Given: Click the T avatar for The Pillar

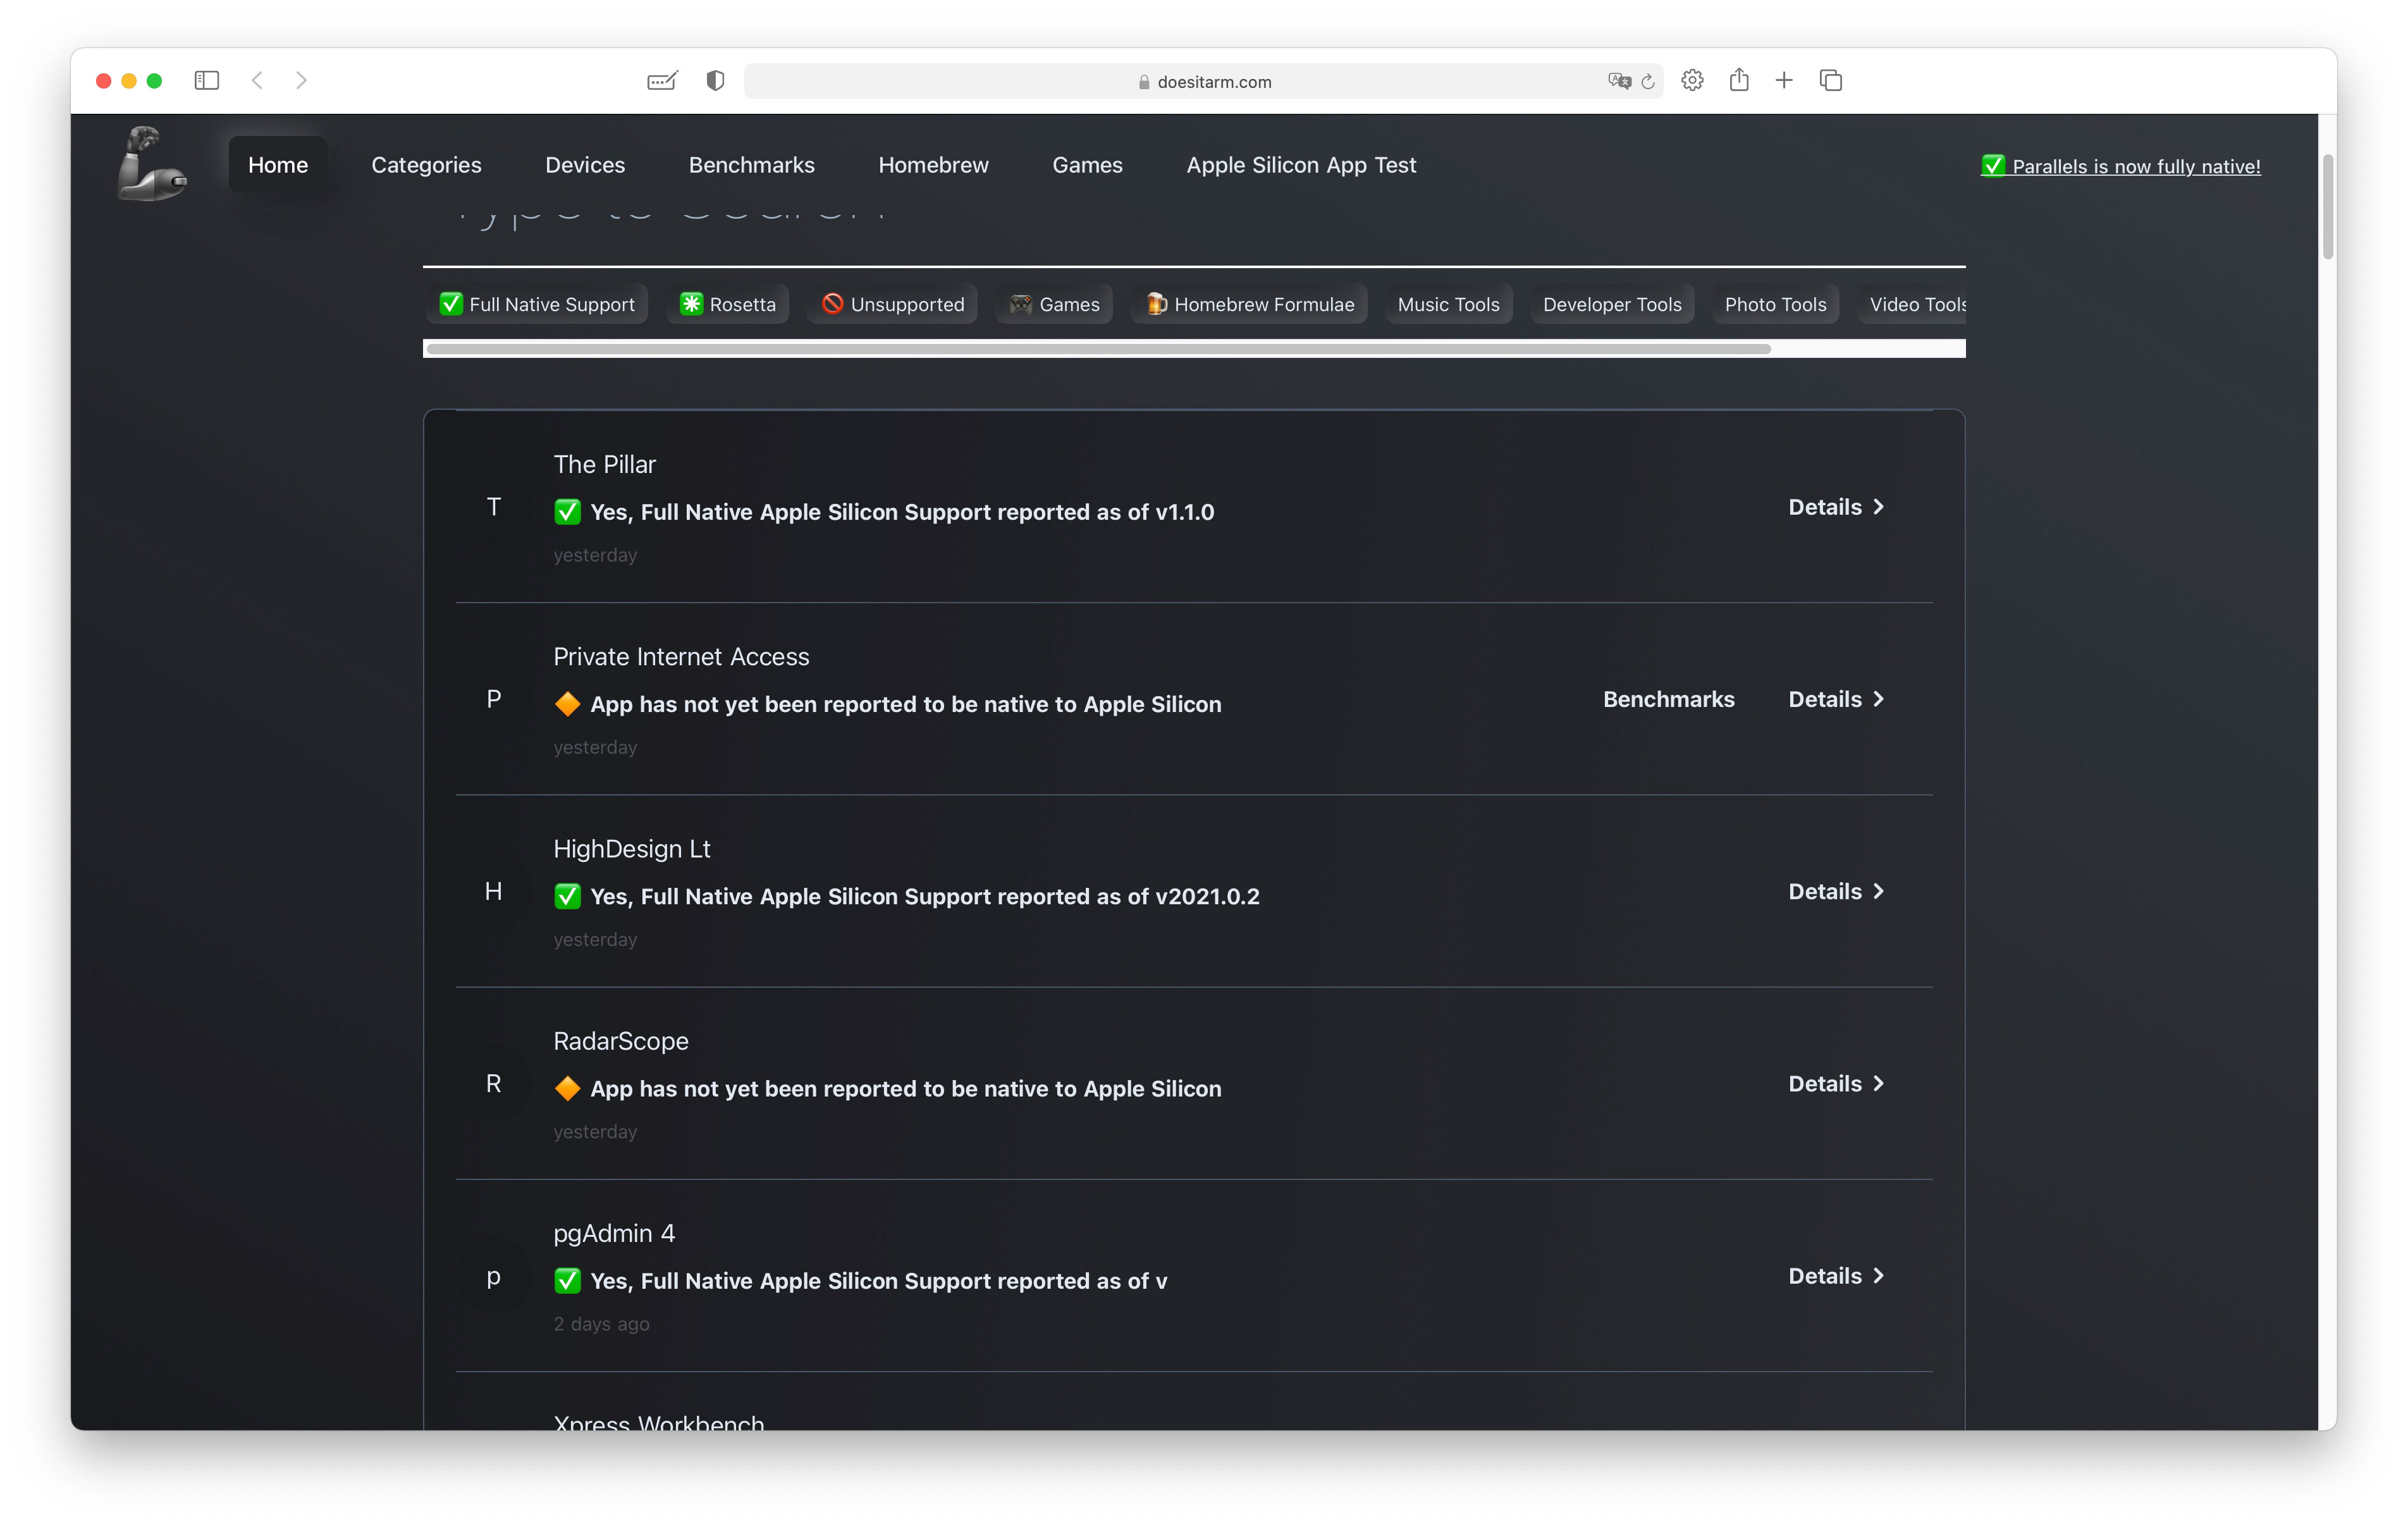Looking at the screenshot, I should tap(493, 507).
